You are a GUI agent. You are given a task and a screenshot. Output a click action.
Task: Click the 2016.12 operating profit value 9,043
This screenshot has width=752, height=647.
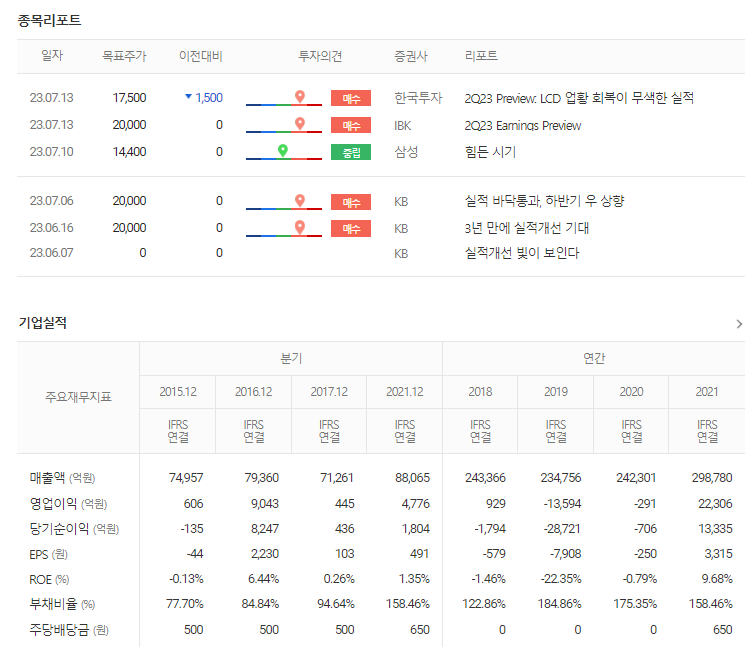pyautogui.click(x=265, y=504)
